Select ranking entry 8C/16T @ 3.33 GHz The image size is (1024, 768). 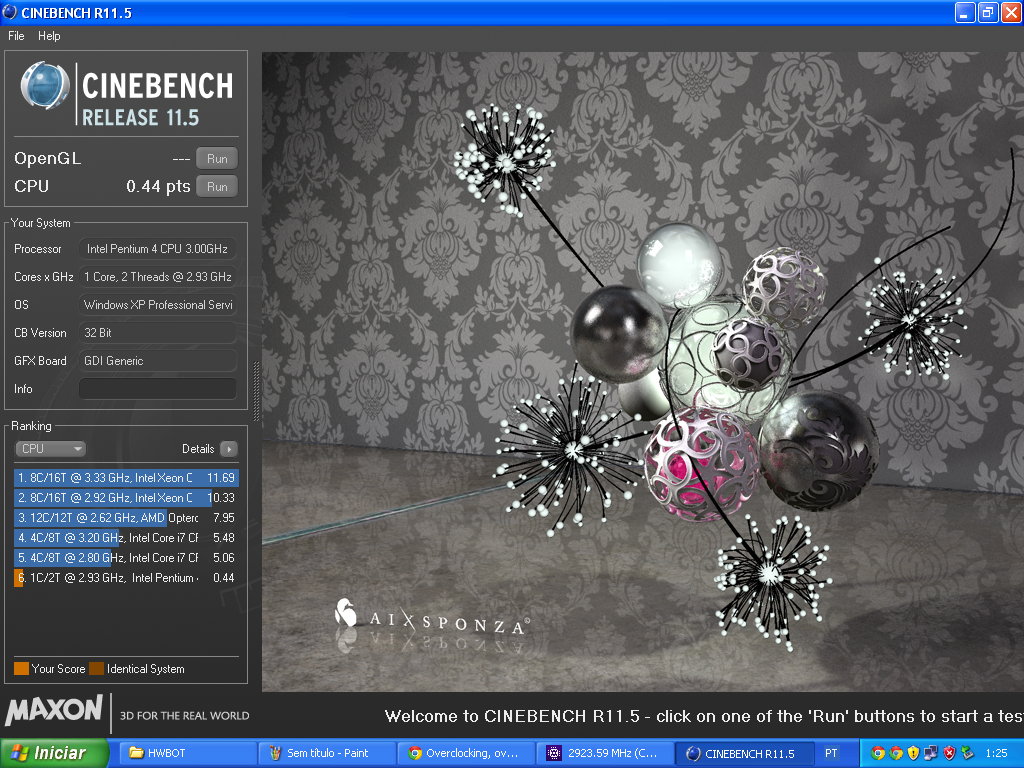[x=126, y=478]
